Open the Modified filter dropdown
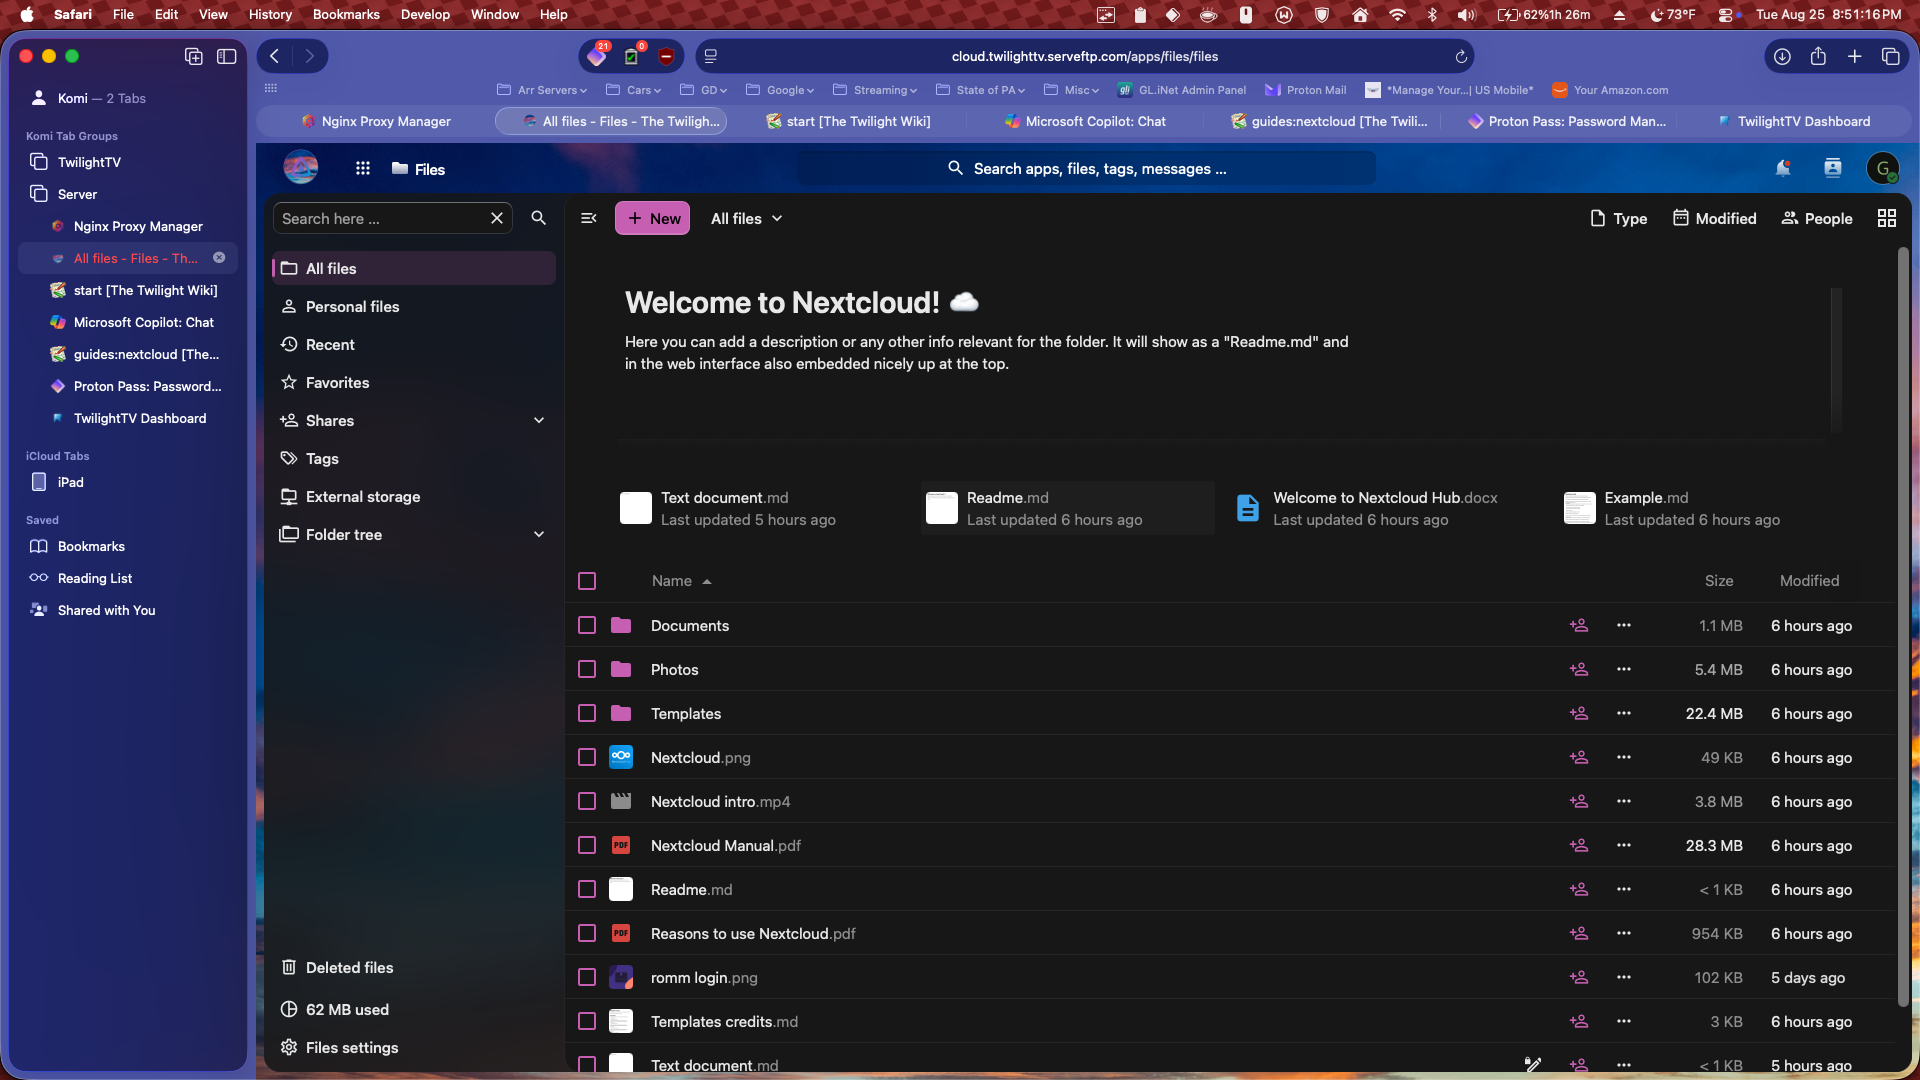 [x=1714, y=218]
